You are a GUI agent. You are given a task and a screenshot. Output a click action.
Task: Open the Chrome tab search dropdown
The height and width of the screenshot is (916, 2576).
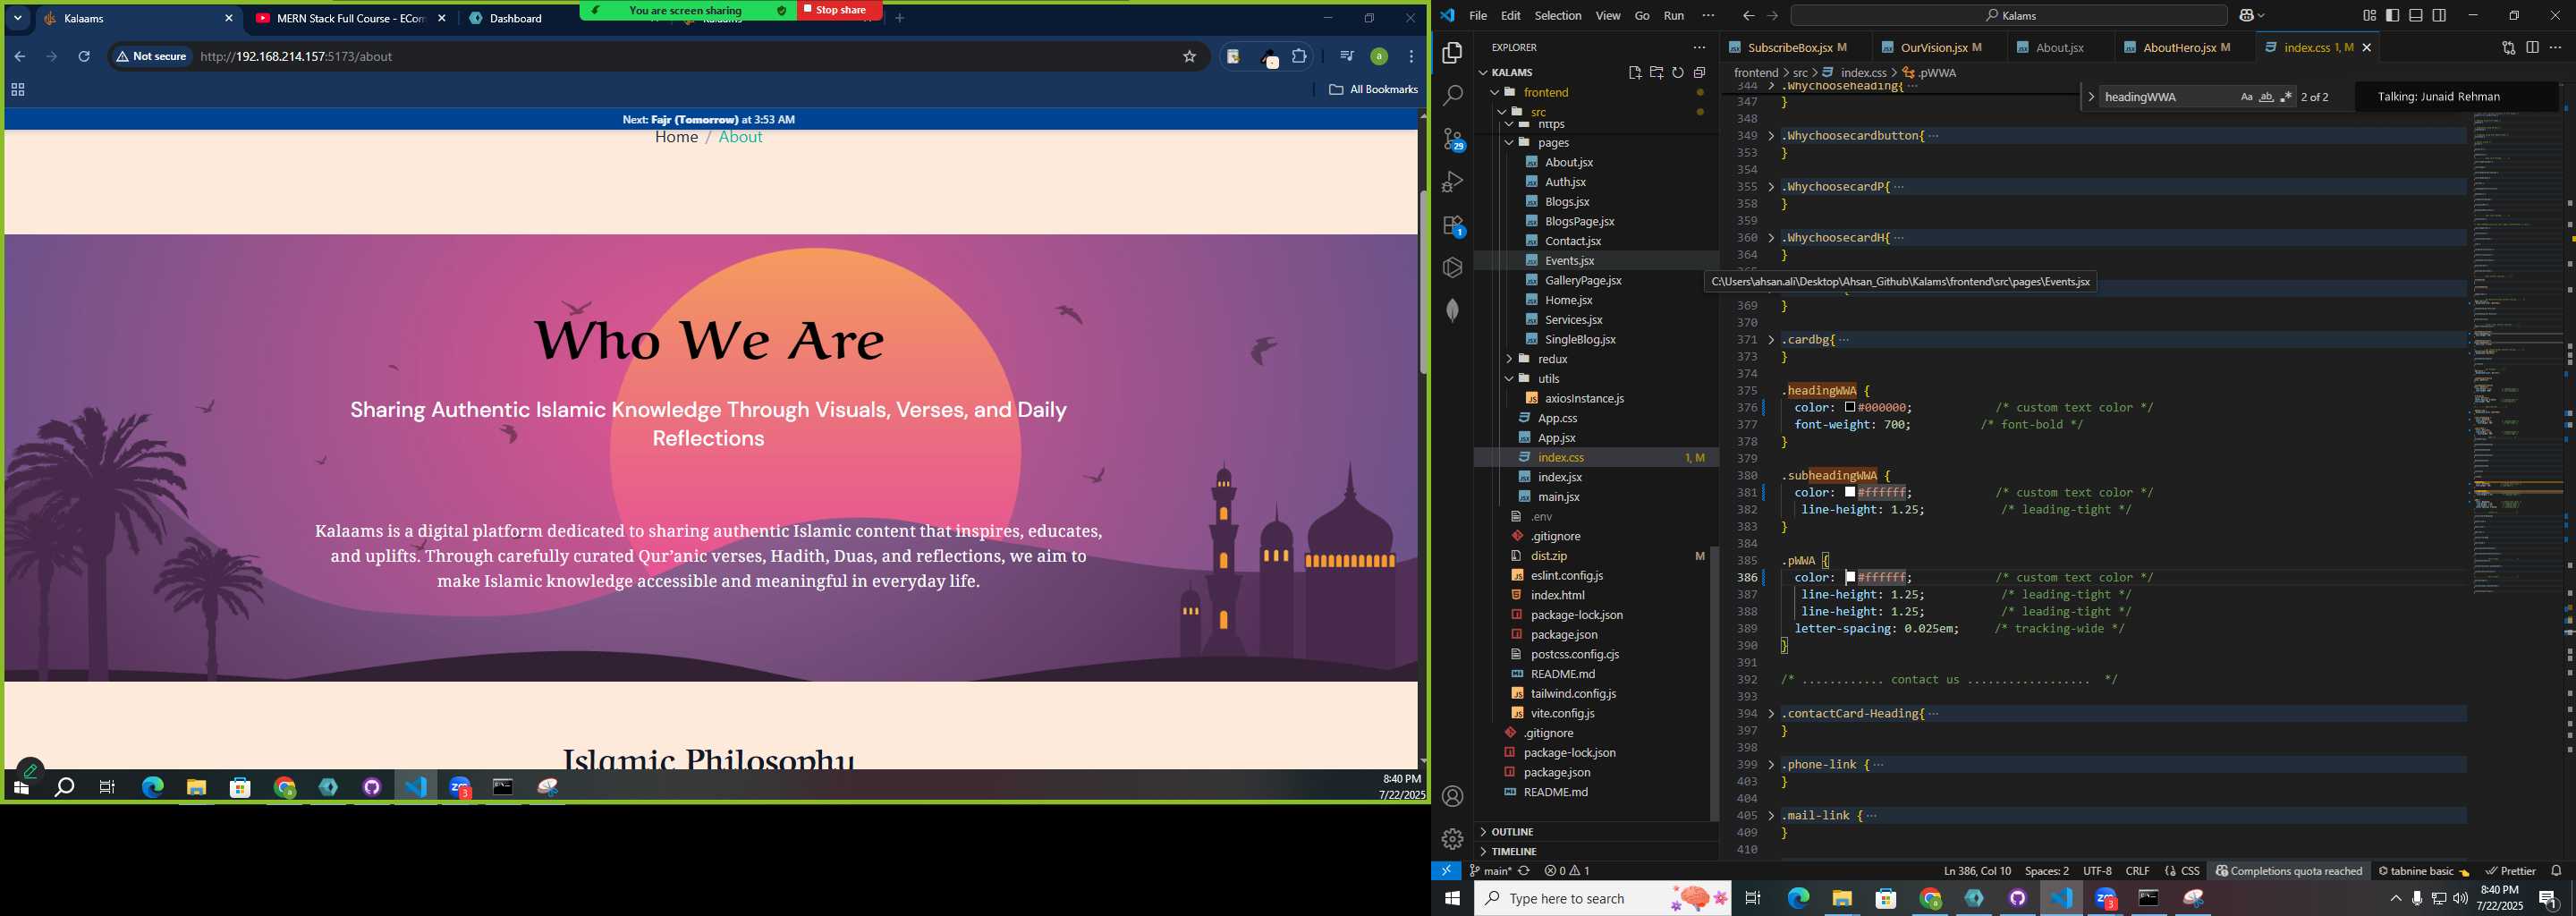pos(17,18)
